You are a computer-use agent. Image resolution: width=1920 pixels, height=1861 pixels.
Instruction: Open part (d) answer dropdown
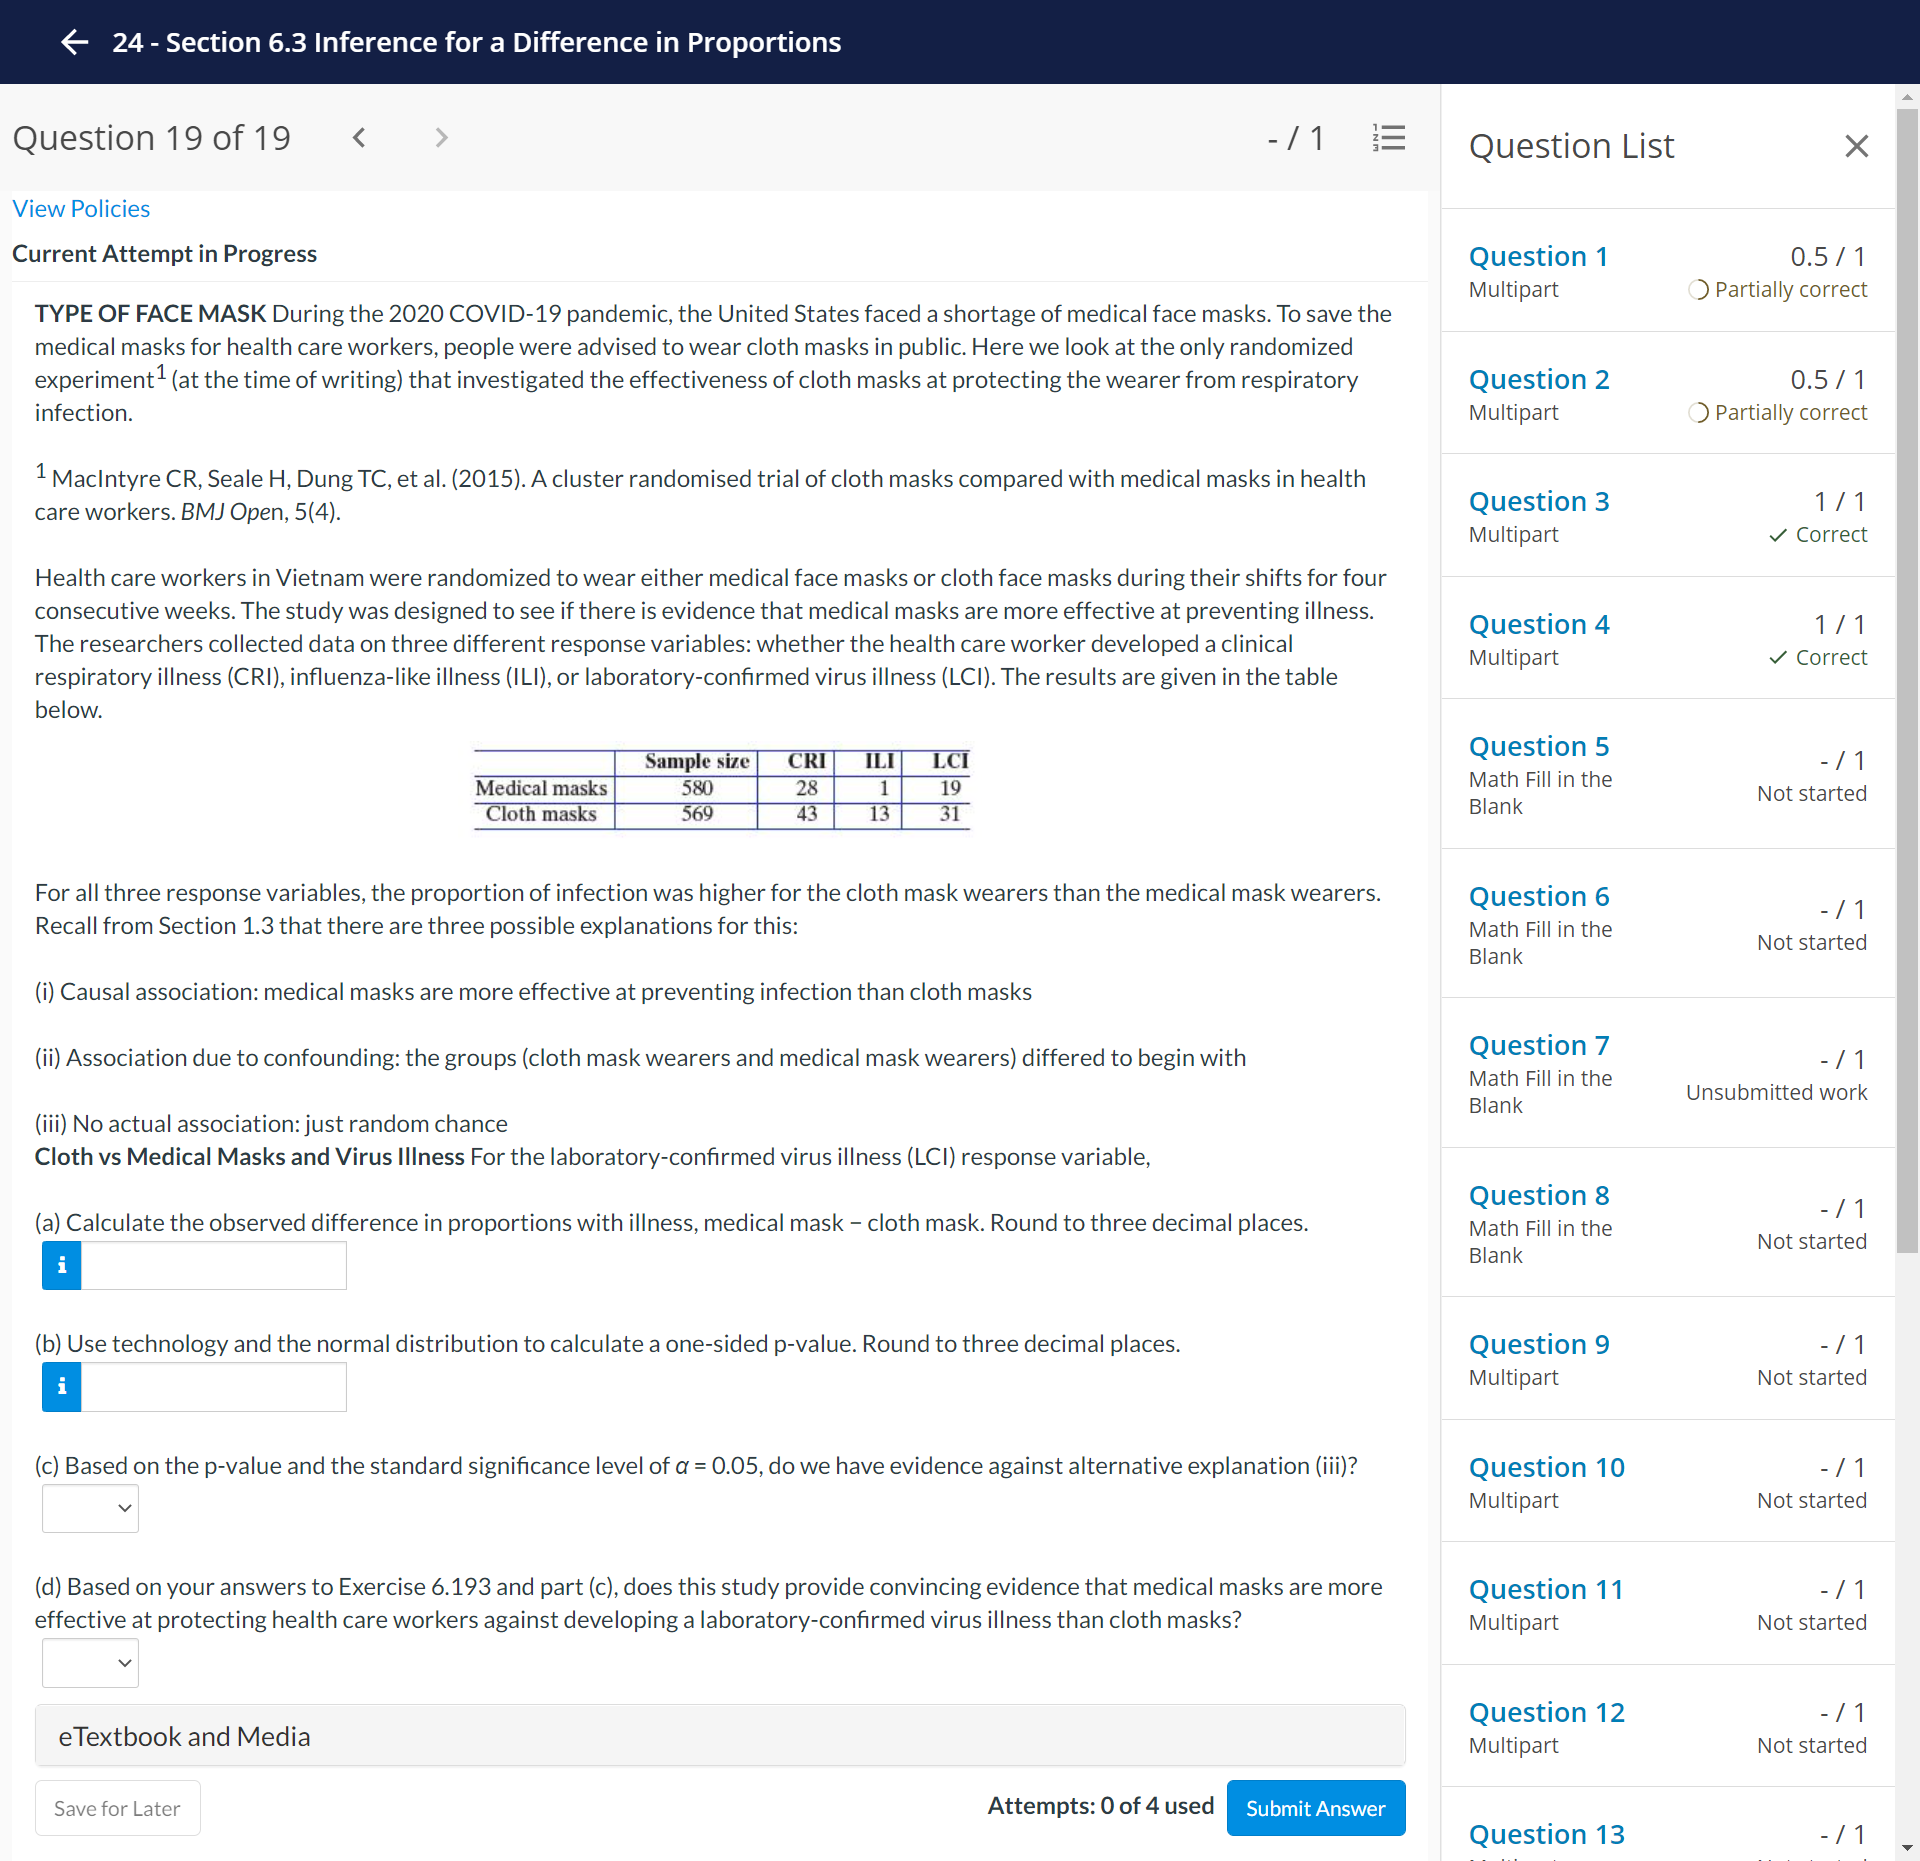(x=90, y=1662)
